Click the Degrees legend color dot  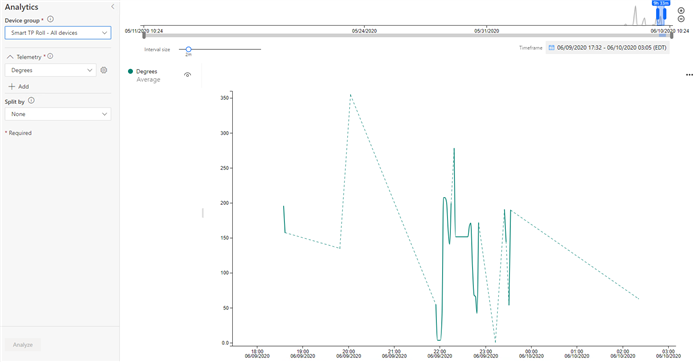point(131,71)
